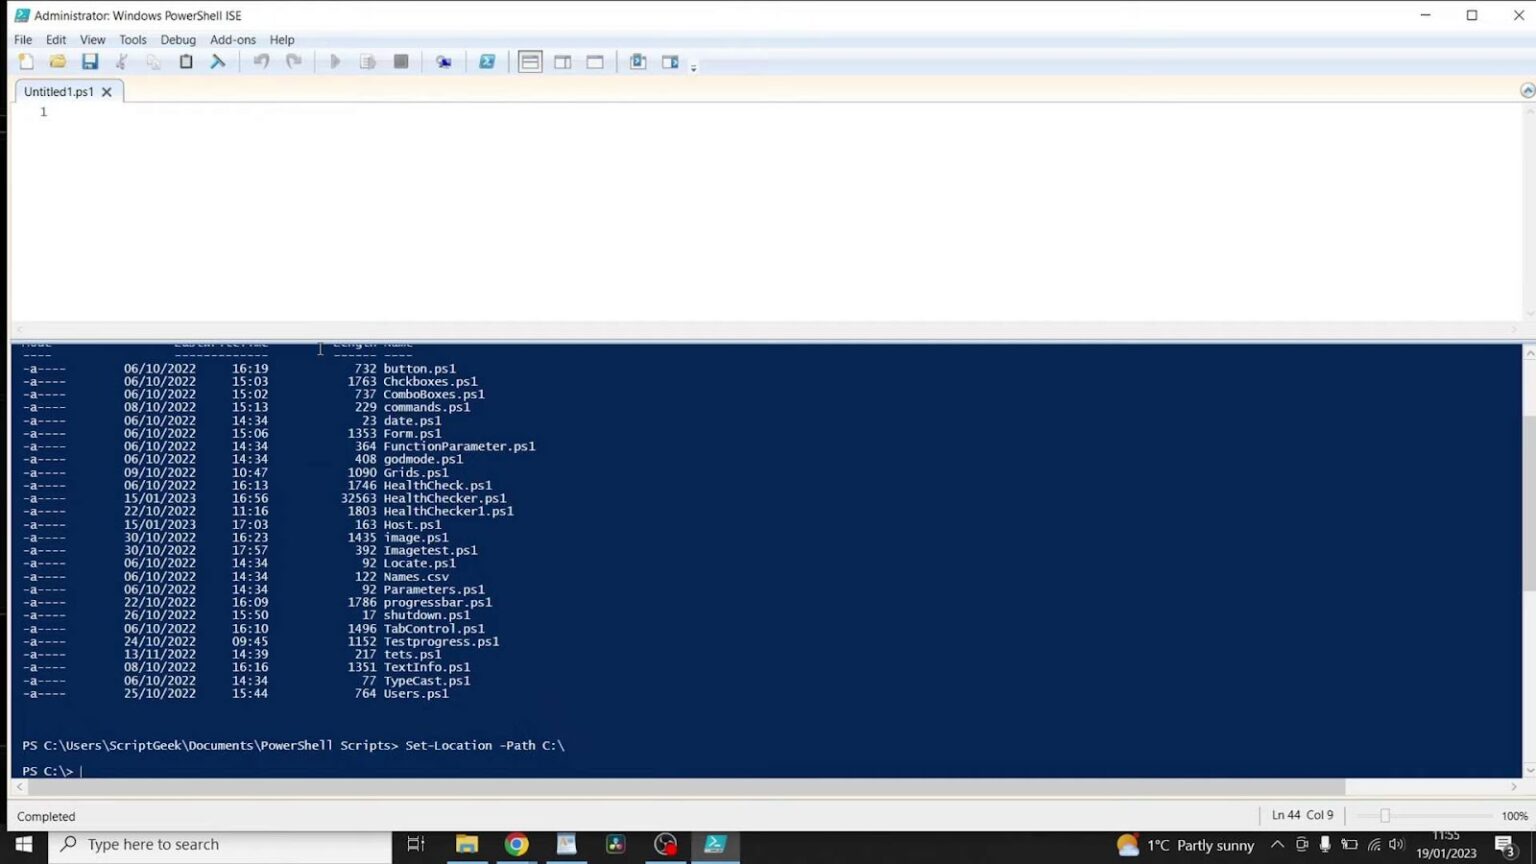Viewport: 1536px width, 864px height.
Task: Open a New Remote PowerShell Tab
Action: pos(444,61)
